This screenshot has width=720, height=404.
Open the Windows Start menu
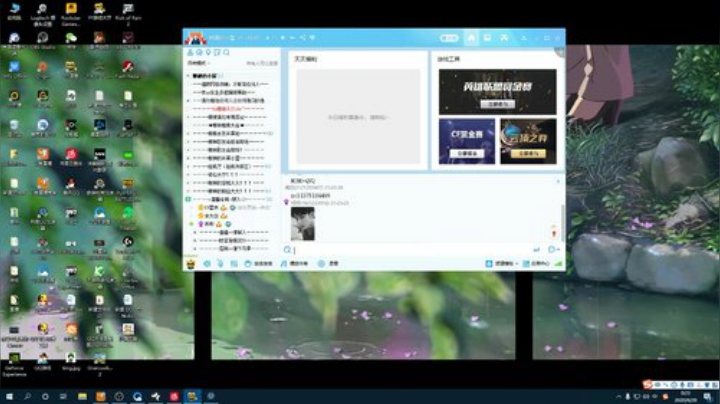point(9,396)
